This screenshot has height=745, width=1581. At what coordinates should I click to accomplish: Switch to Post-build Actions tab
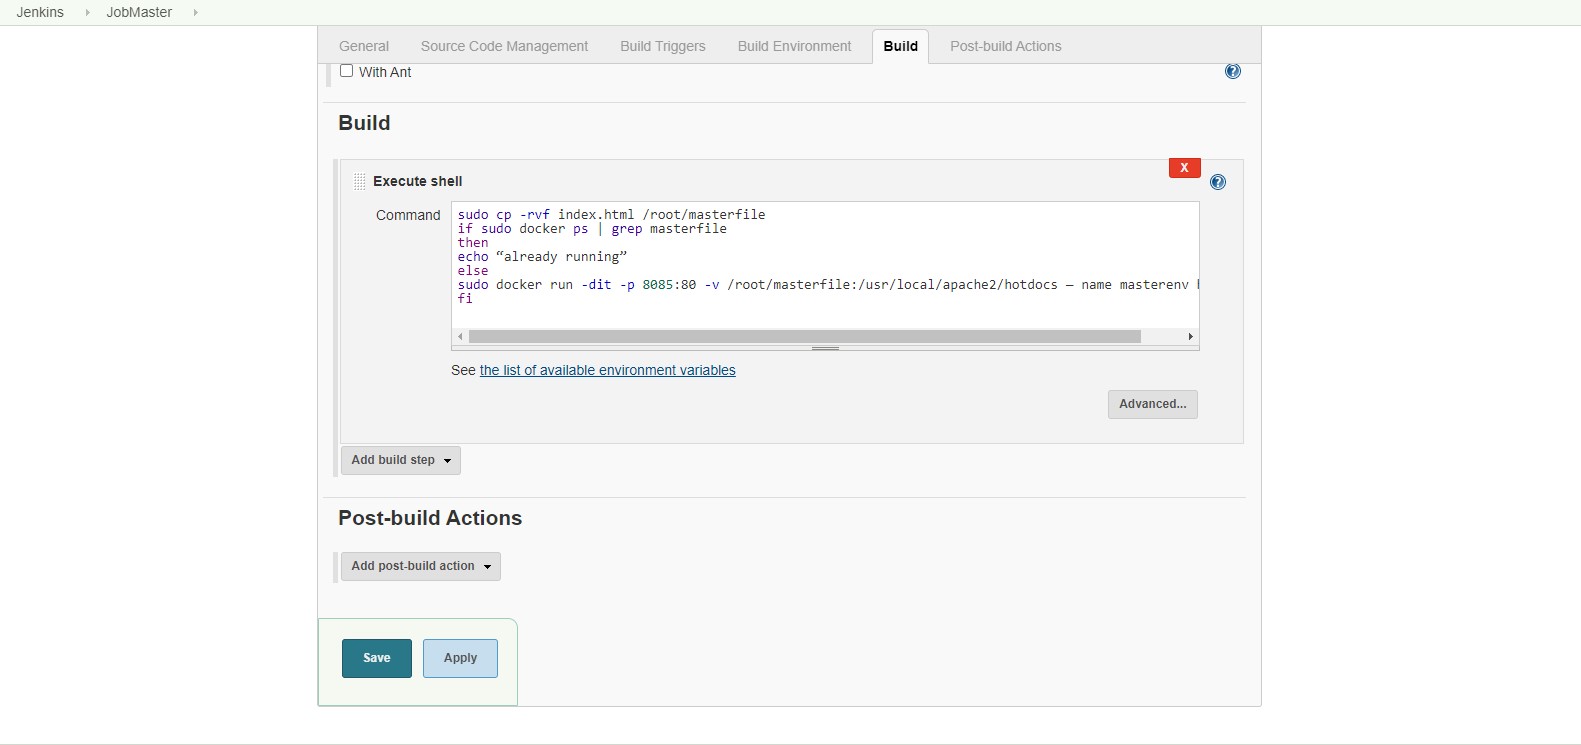point(1006,46)
